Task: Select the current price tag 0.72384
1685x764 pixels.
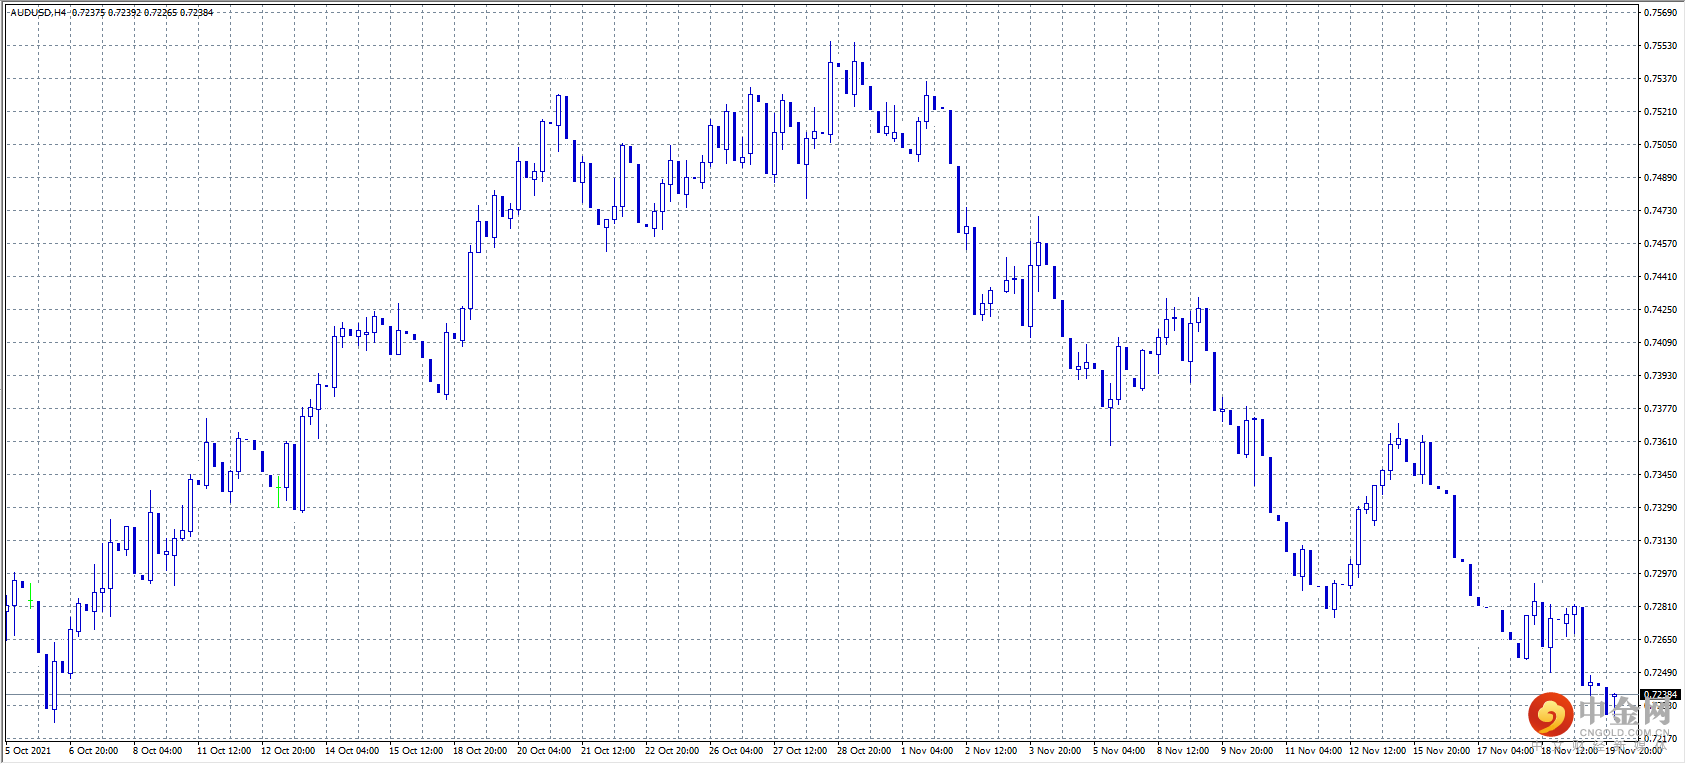Action: click(x=1661, y=694)
